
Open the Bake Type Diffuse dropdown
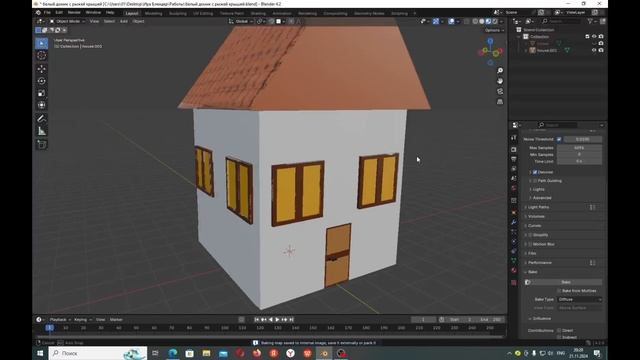point(580,300)
